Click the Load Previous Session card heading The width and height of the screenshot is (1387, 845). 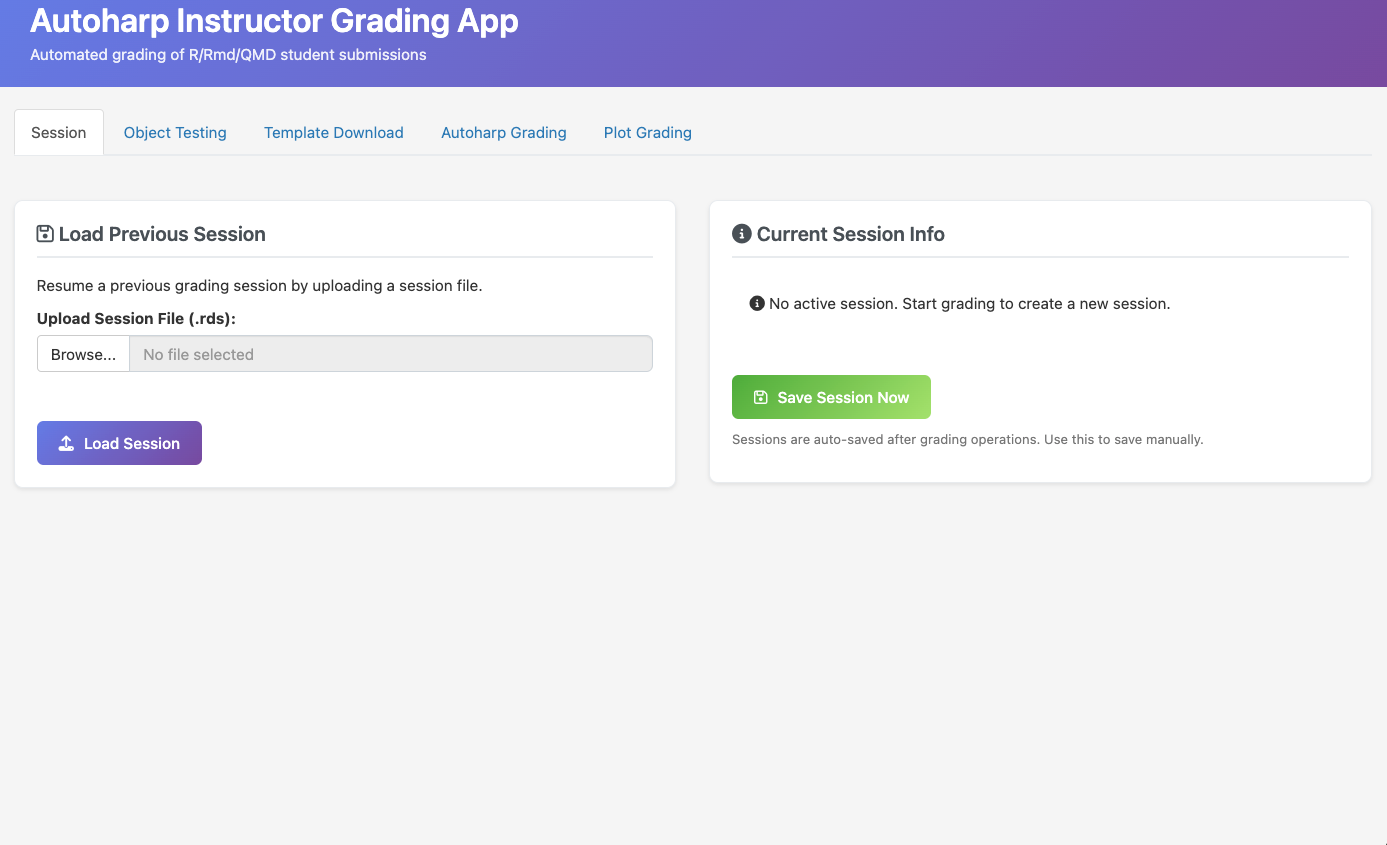pos(162,233)
